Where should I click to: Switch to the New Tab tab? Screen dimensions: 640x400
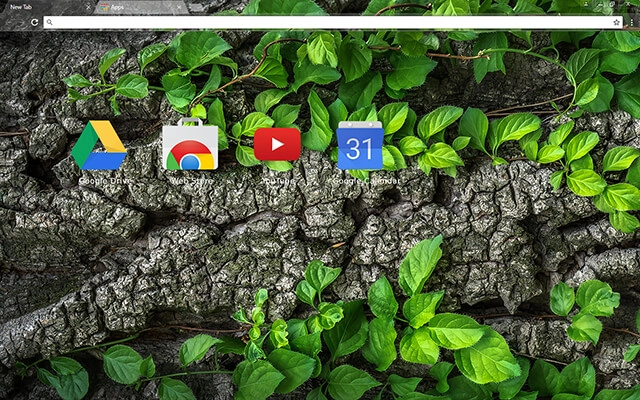point(47,7)
